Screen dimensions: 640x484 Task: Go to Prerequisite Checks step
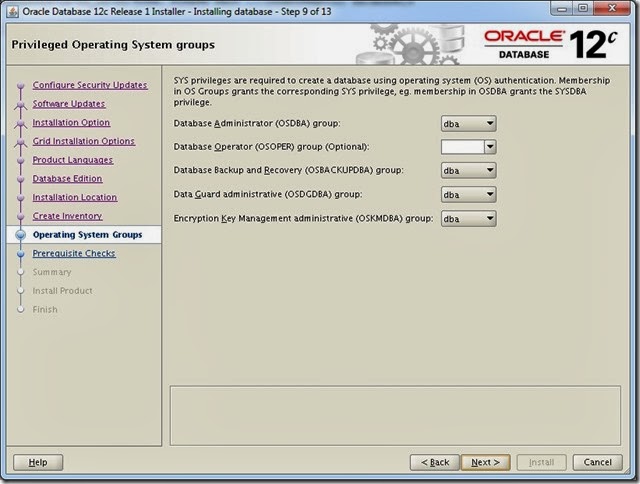click(74, 253)
